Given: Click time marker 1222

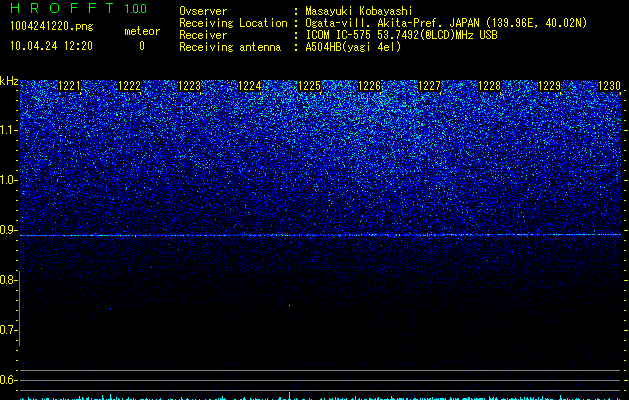Looking at the screenshot, I should click(x=130, y=86).
